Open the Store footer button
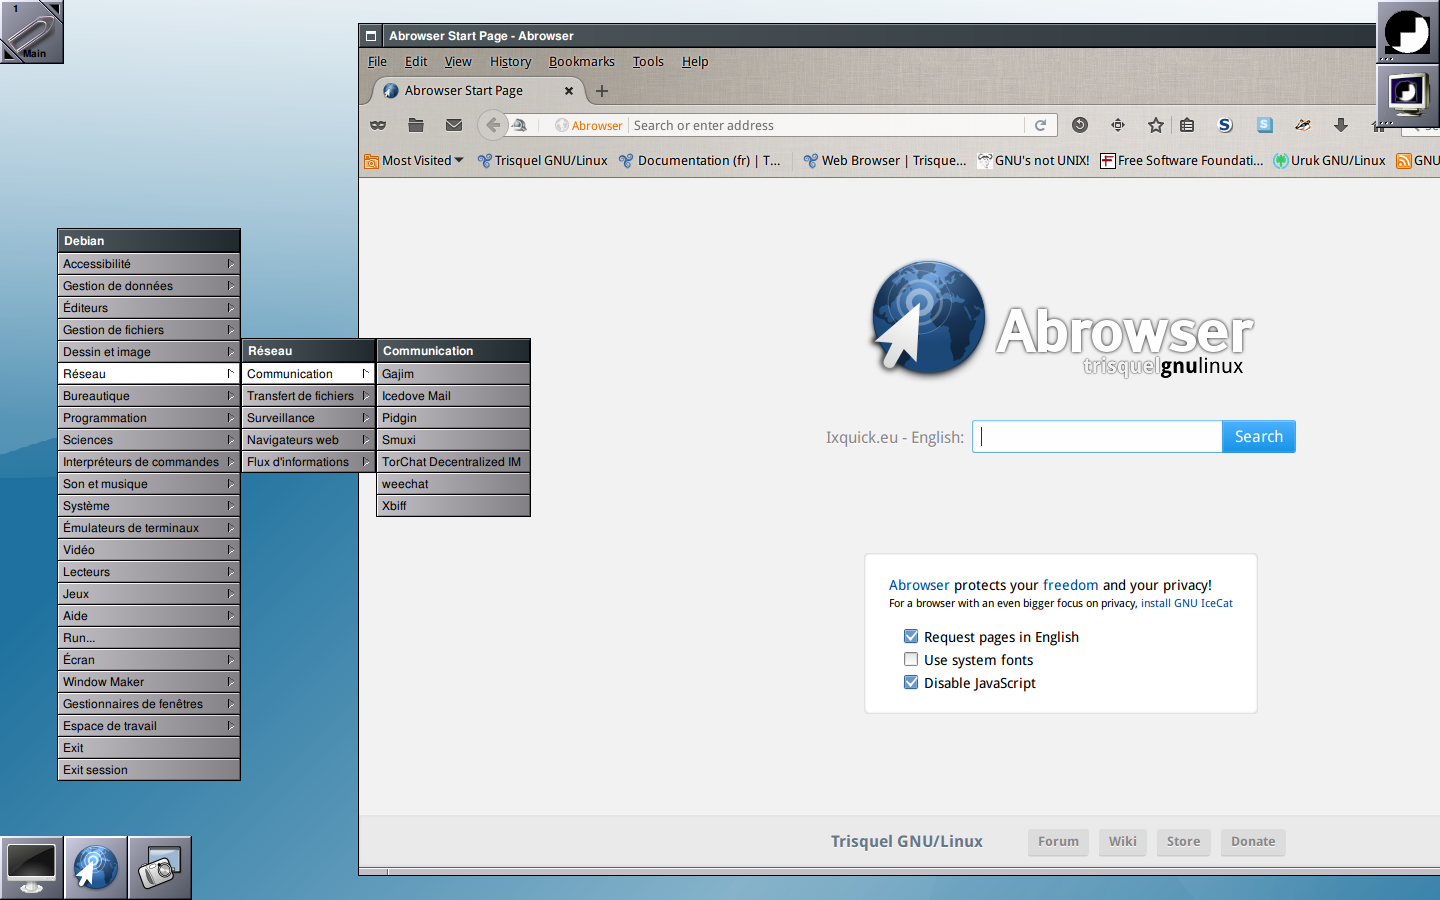Screen dimensions: 1440x900 click(x=1183, y=842)
